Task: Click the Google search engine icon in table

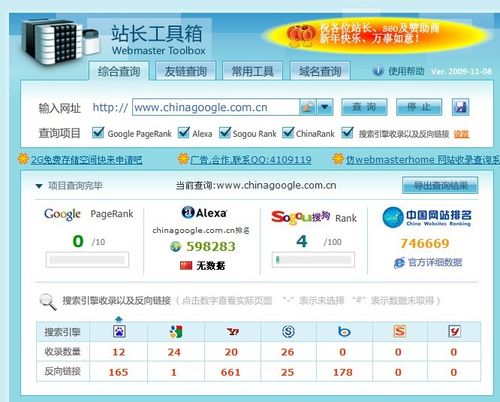Action: point(176,331)
